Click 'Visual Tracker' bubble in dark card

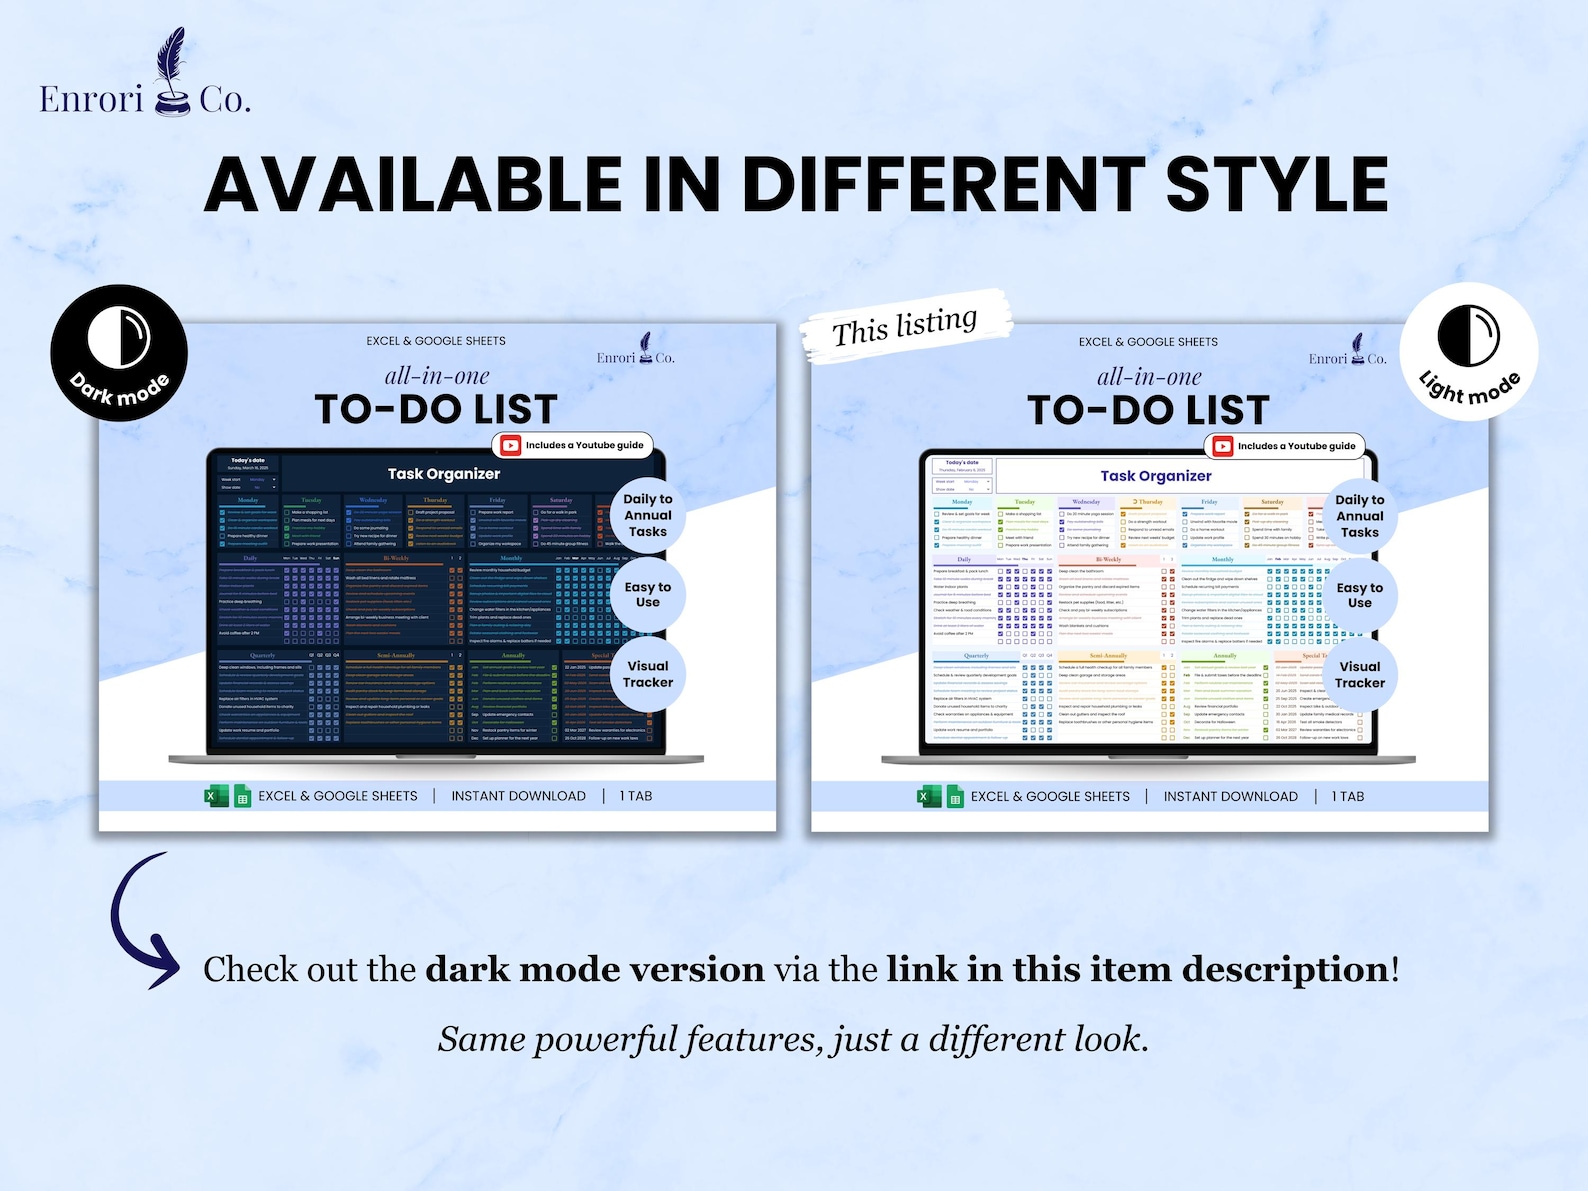click(648, 675)
